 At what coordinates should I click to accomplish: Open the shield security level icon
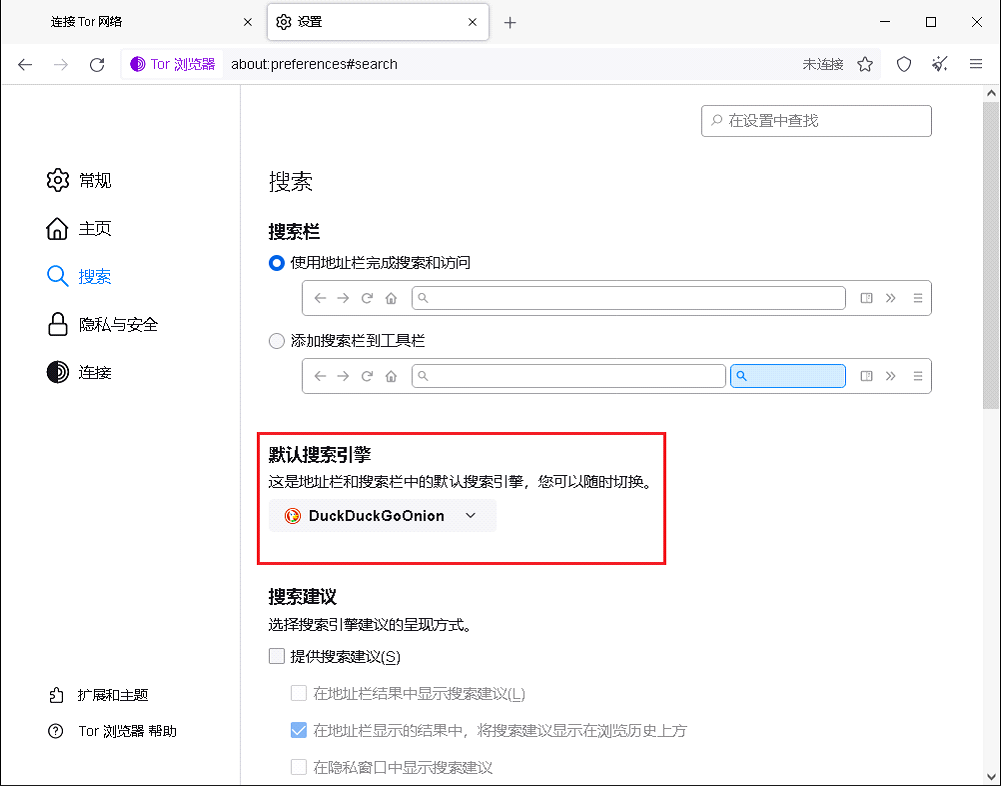click(904, 64)
